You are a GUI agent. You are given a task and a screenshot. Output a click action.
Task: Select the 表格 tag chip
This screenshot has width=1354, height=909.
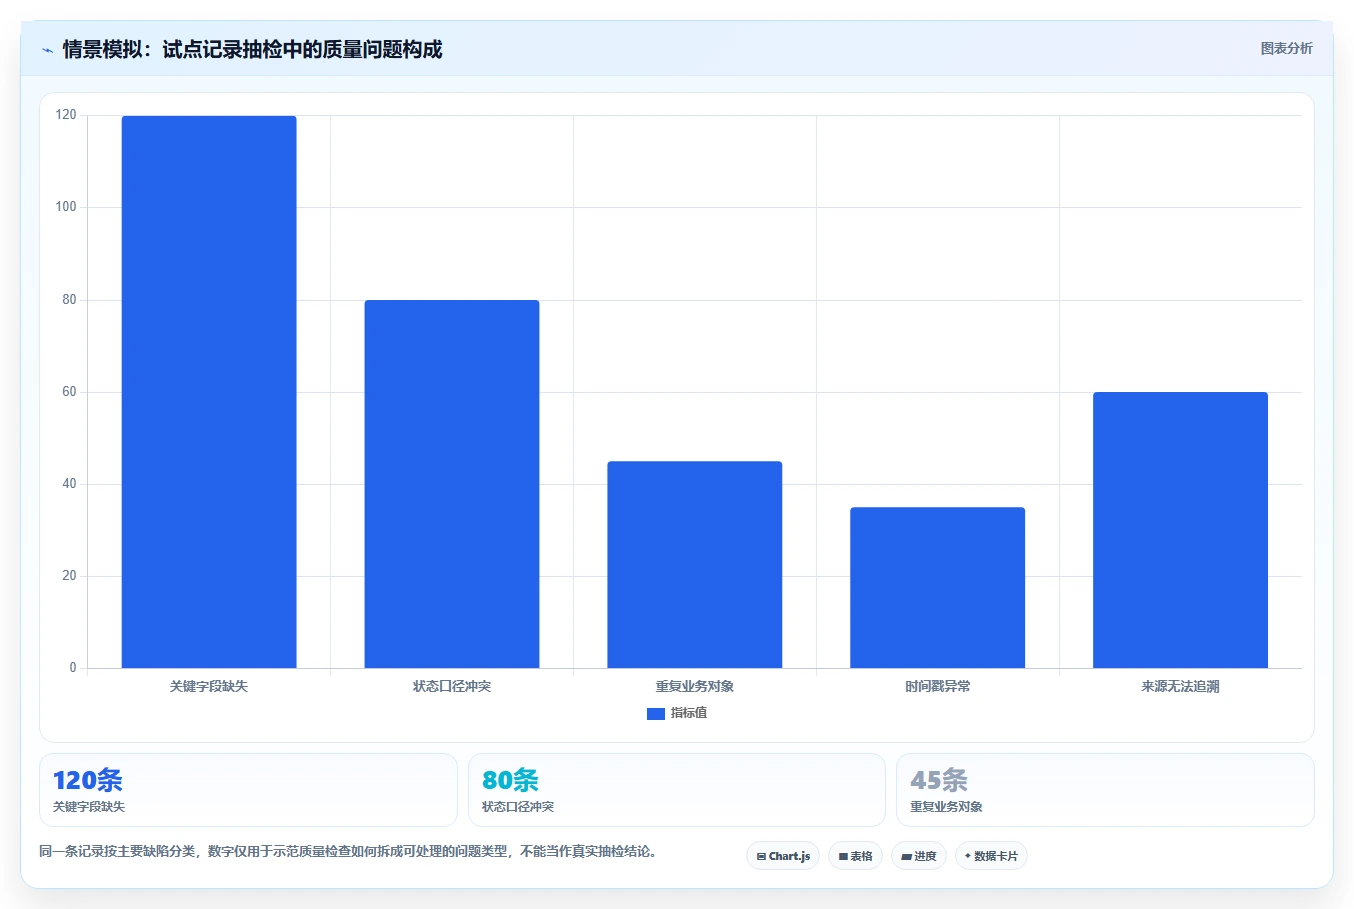855,856
